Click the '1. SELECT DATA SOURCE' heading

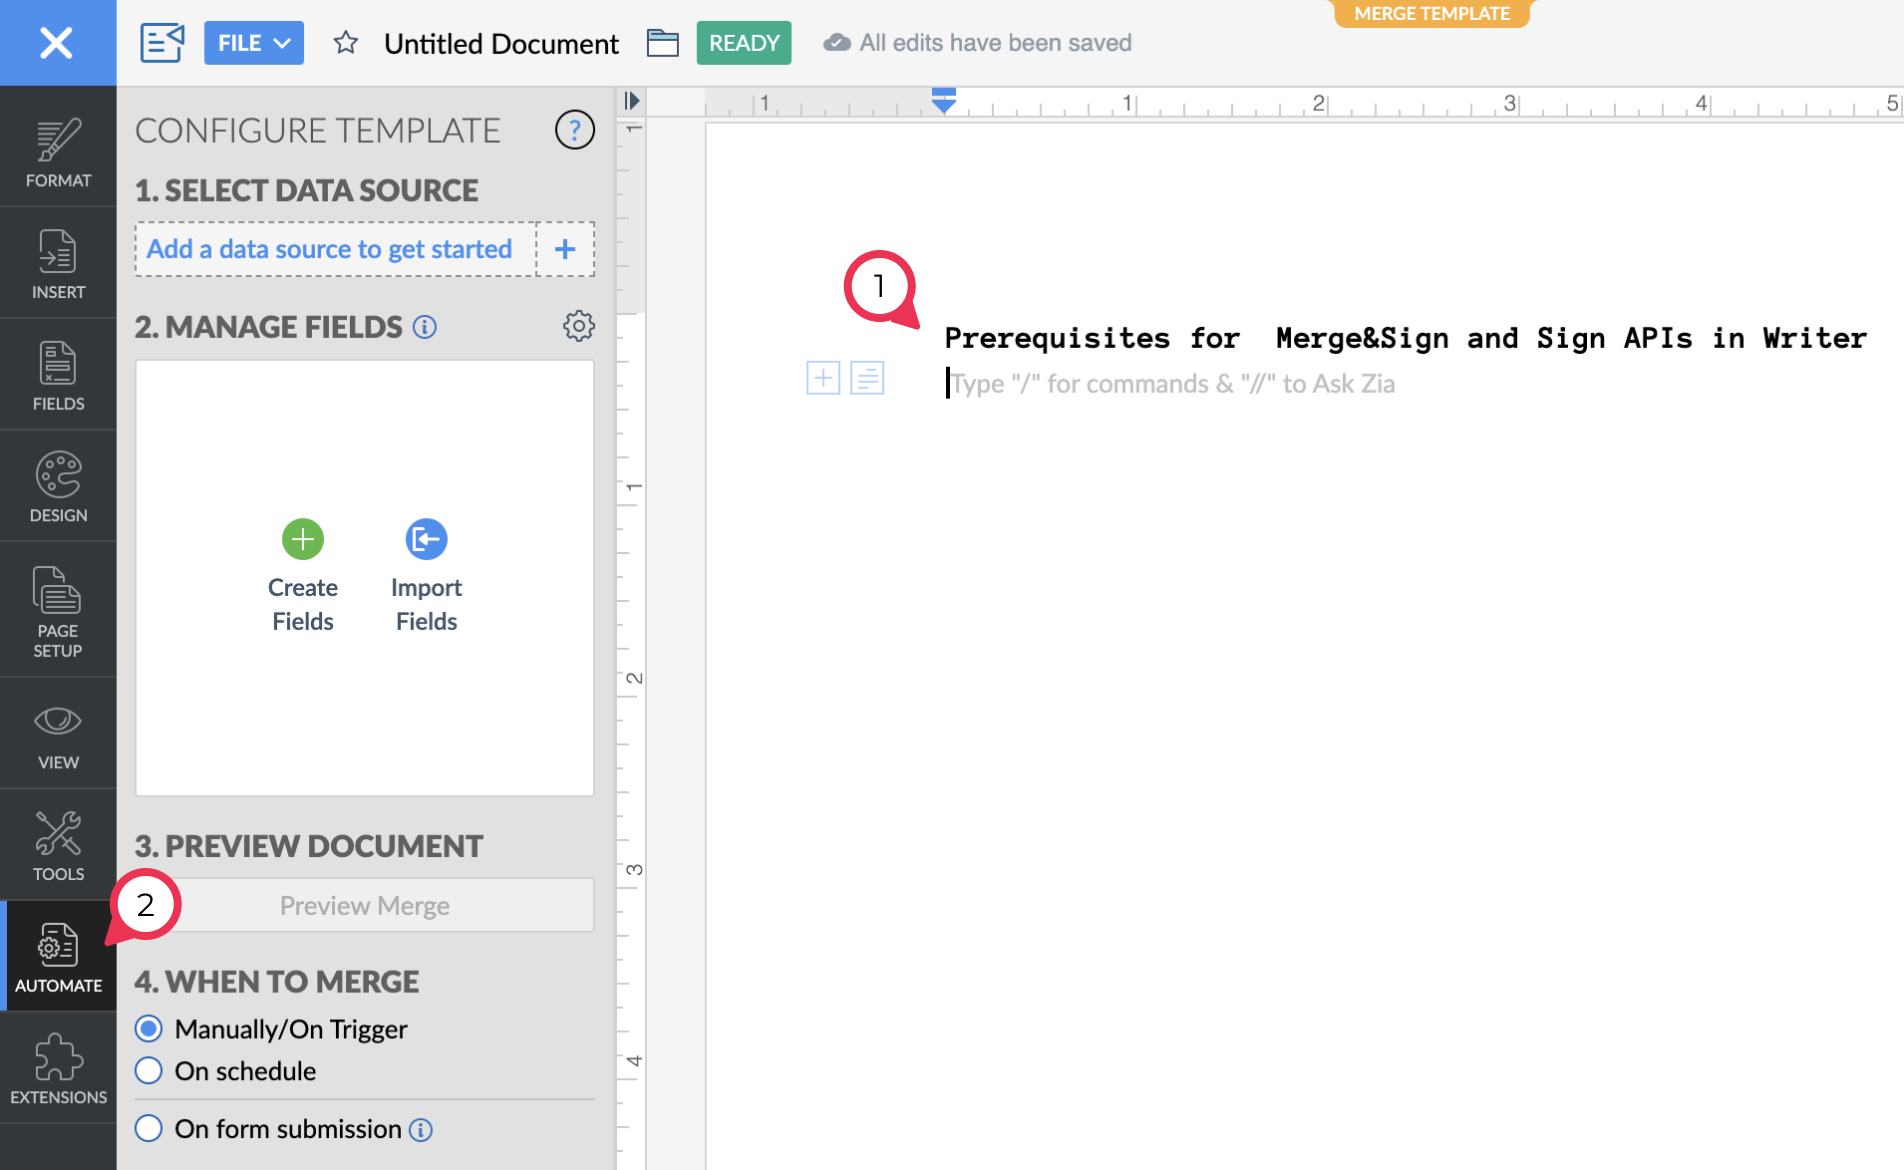pos(307,190)
